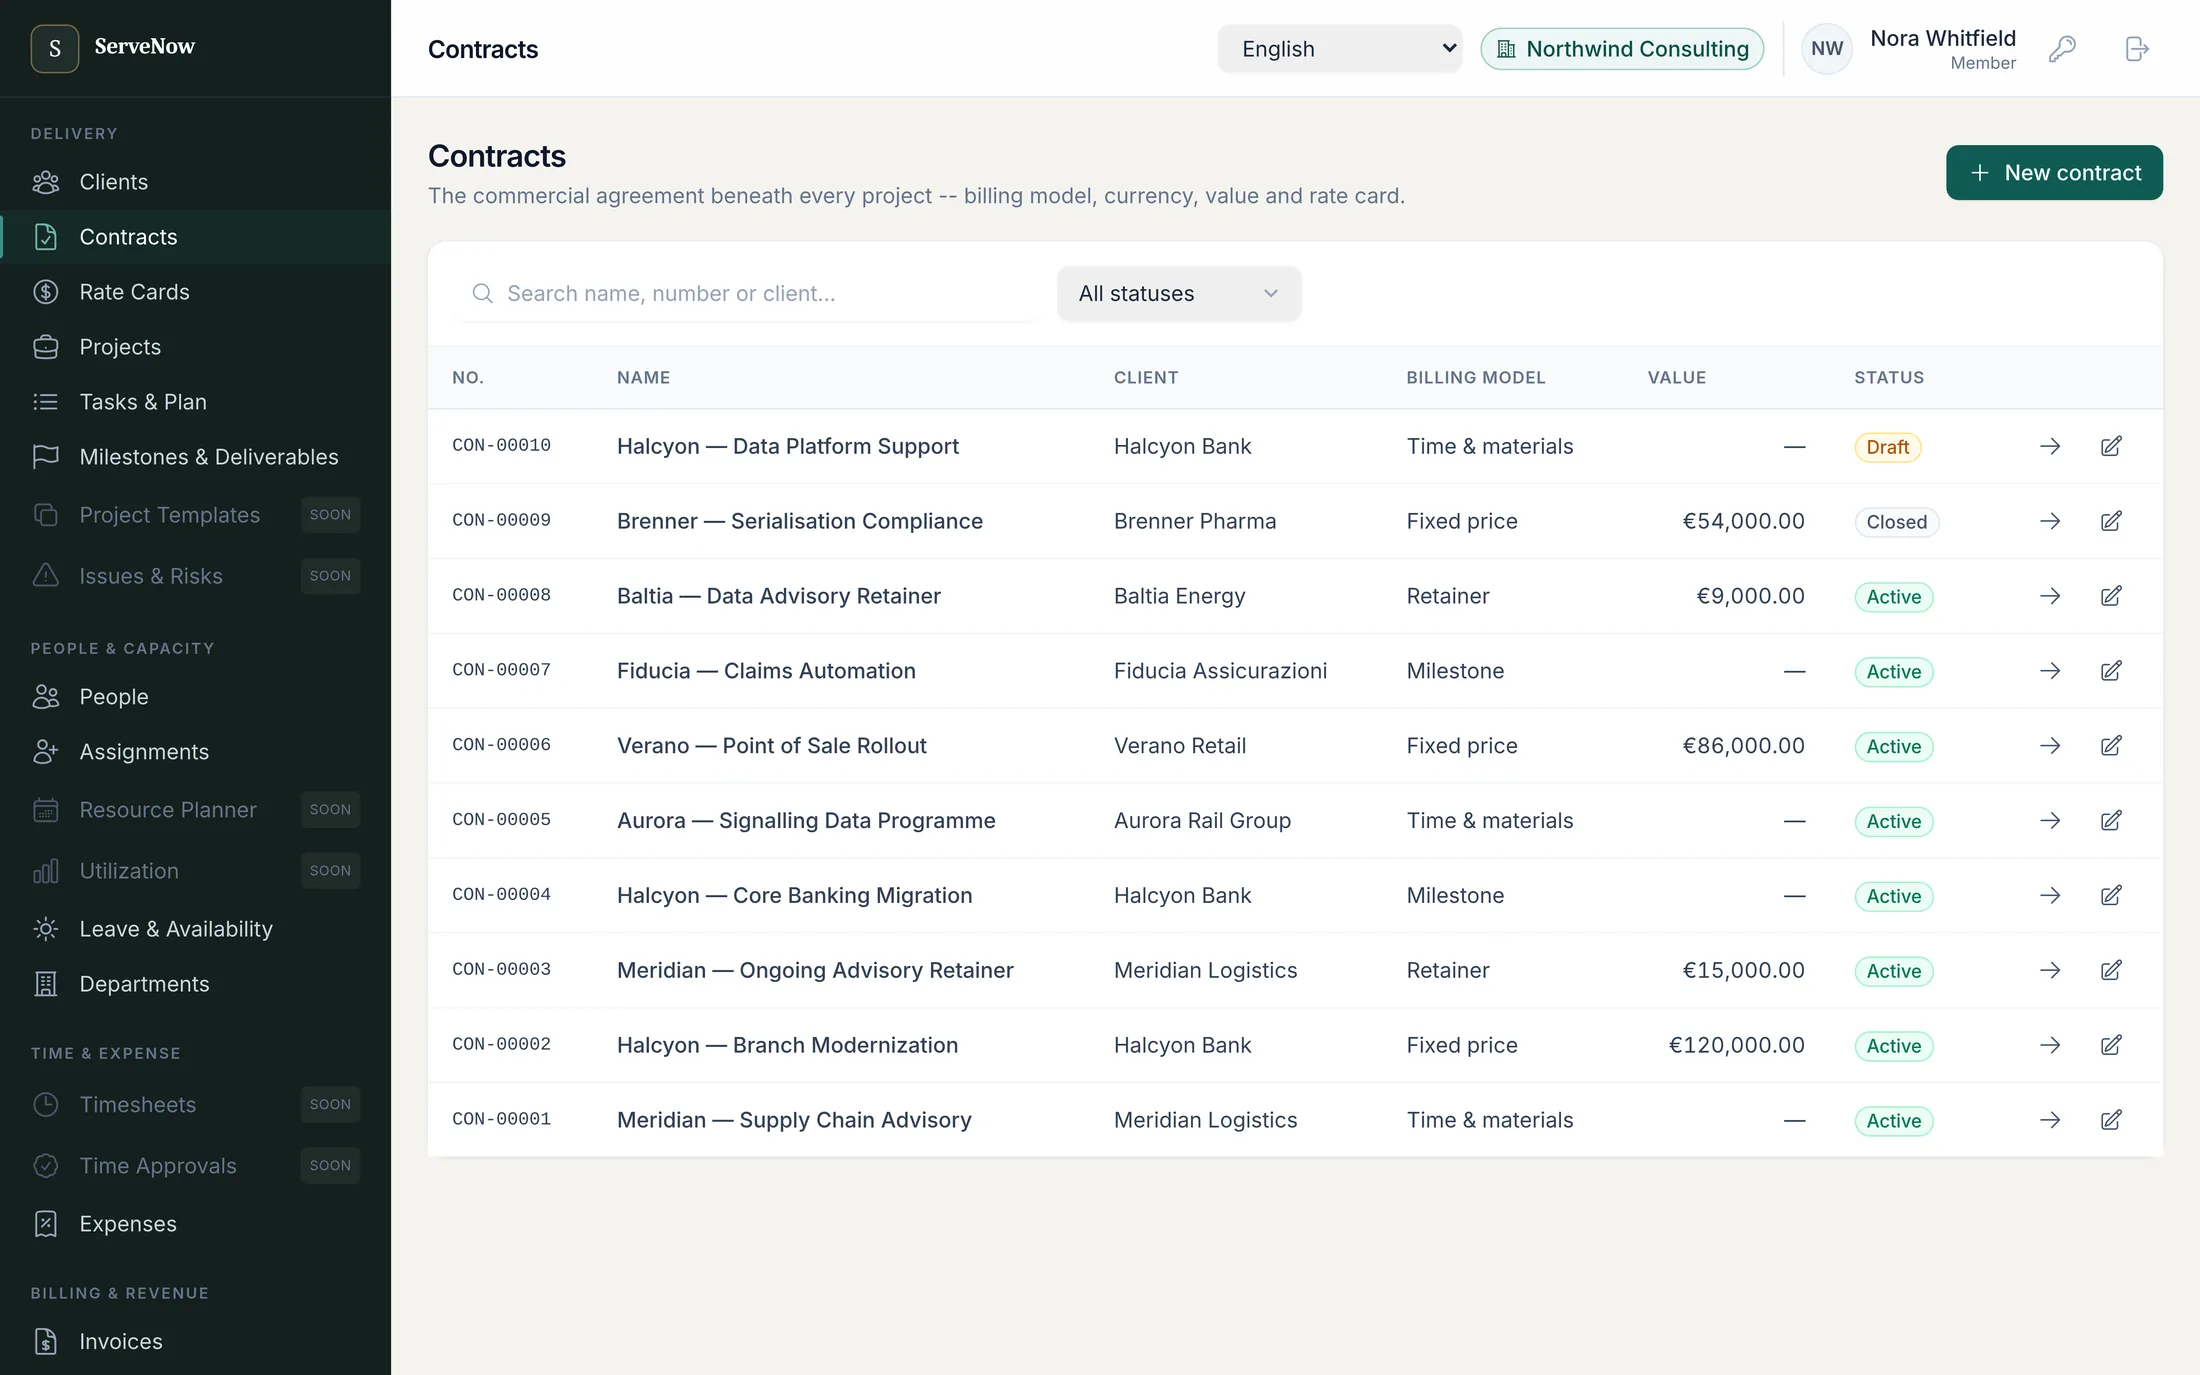The height and width of the screenshot is (1375, 2200).
Task: Open arrow for Aurora — Signalling Data Programme
Action: [2050, 821]
